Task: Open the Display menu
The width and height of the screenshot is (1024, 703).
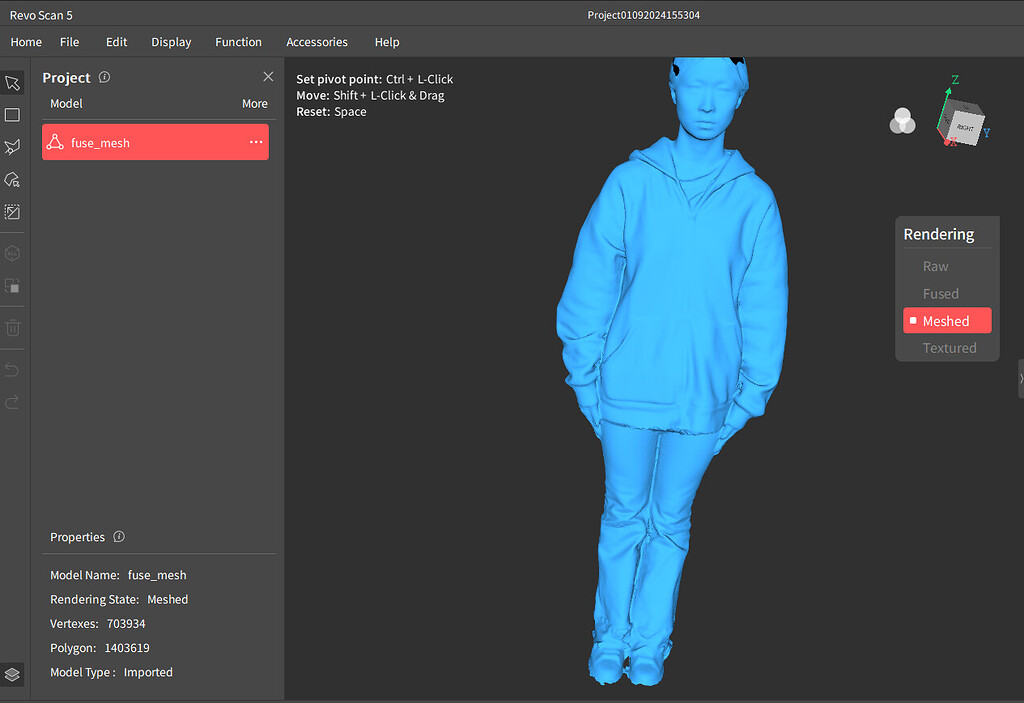Action: pyautogui.click(x=171, y=42)
